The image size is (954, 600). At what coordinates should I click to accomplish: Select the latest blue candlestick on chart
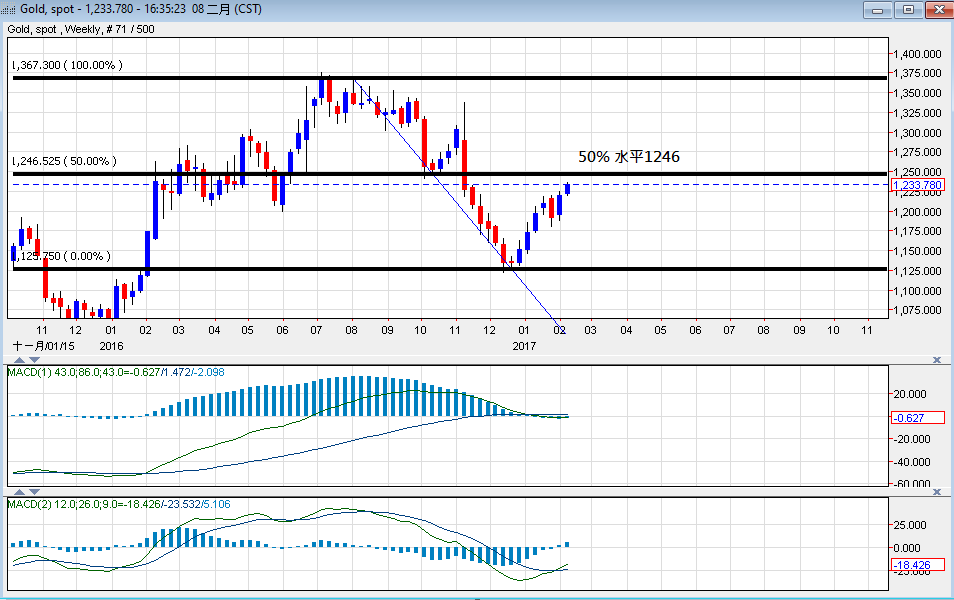(x=567, y=188)
